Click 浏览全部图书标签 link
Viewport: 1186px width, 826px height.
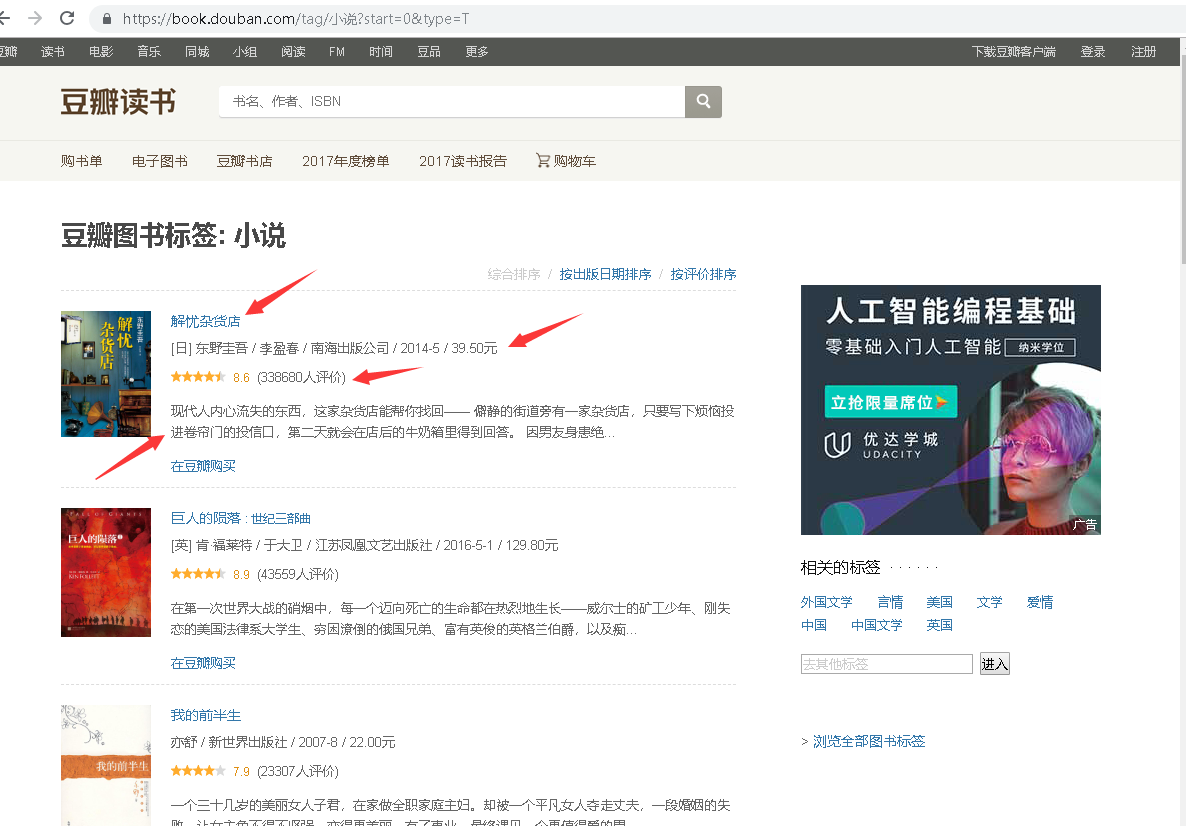pyautogui.click(x=869, y=741)
